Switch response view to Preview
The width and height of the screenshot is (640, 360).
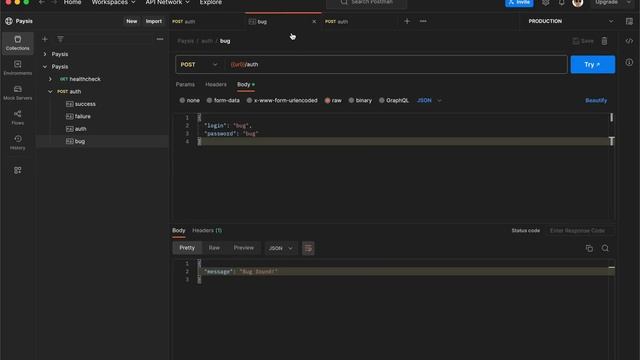pos(243,248)
